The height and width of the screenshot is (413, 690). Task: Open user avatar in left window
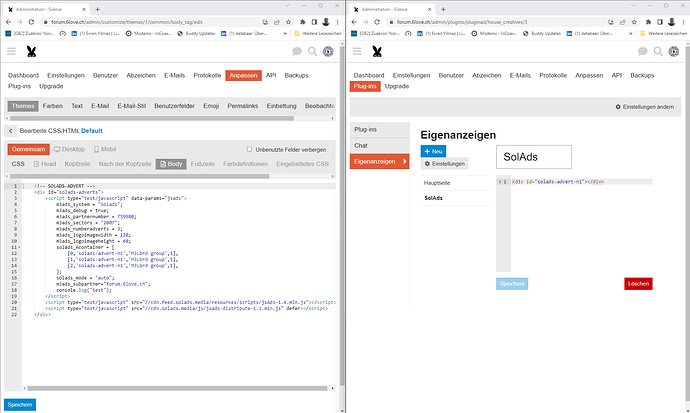click(x=328, y=51)
